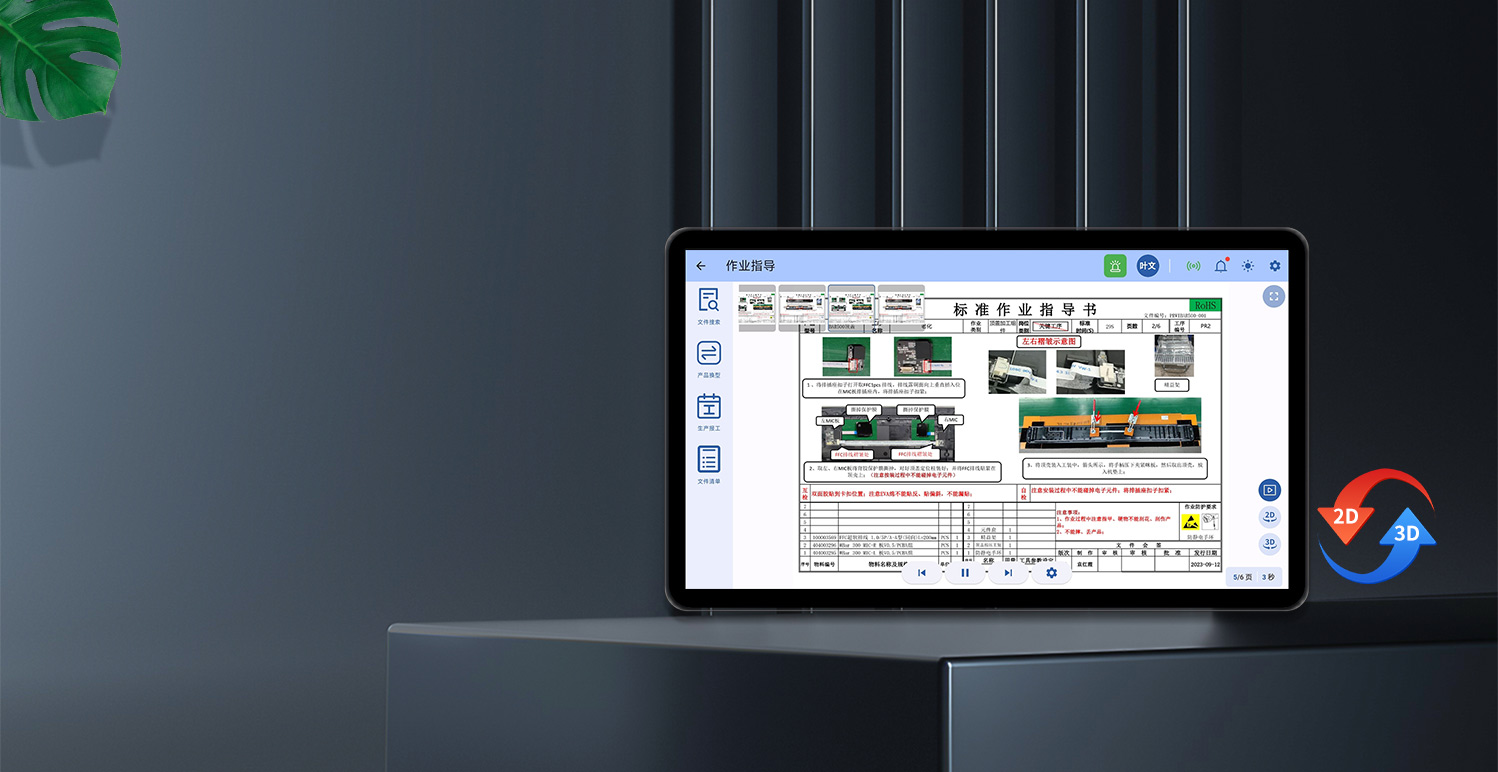
Task: Toggle brightness theme sun icon
Action: pyautogui.click(x=1248, y=266)
